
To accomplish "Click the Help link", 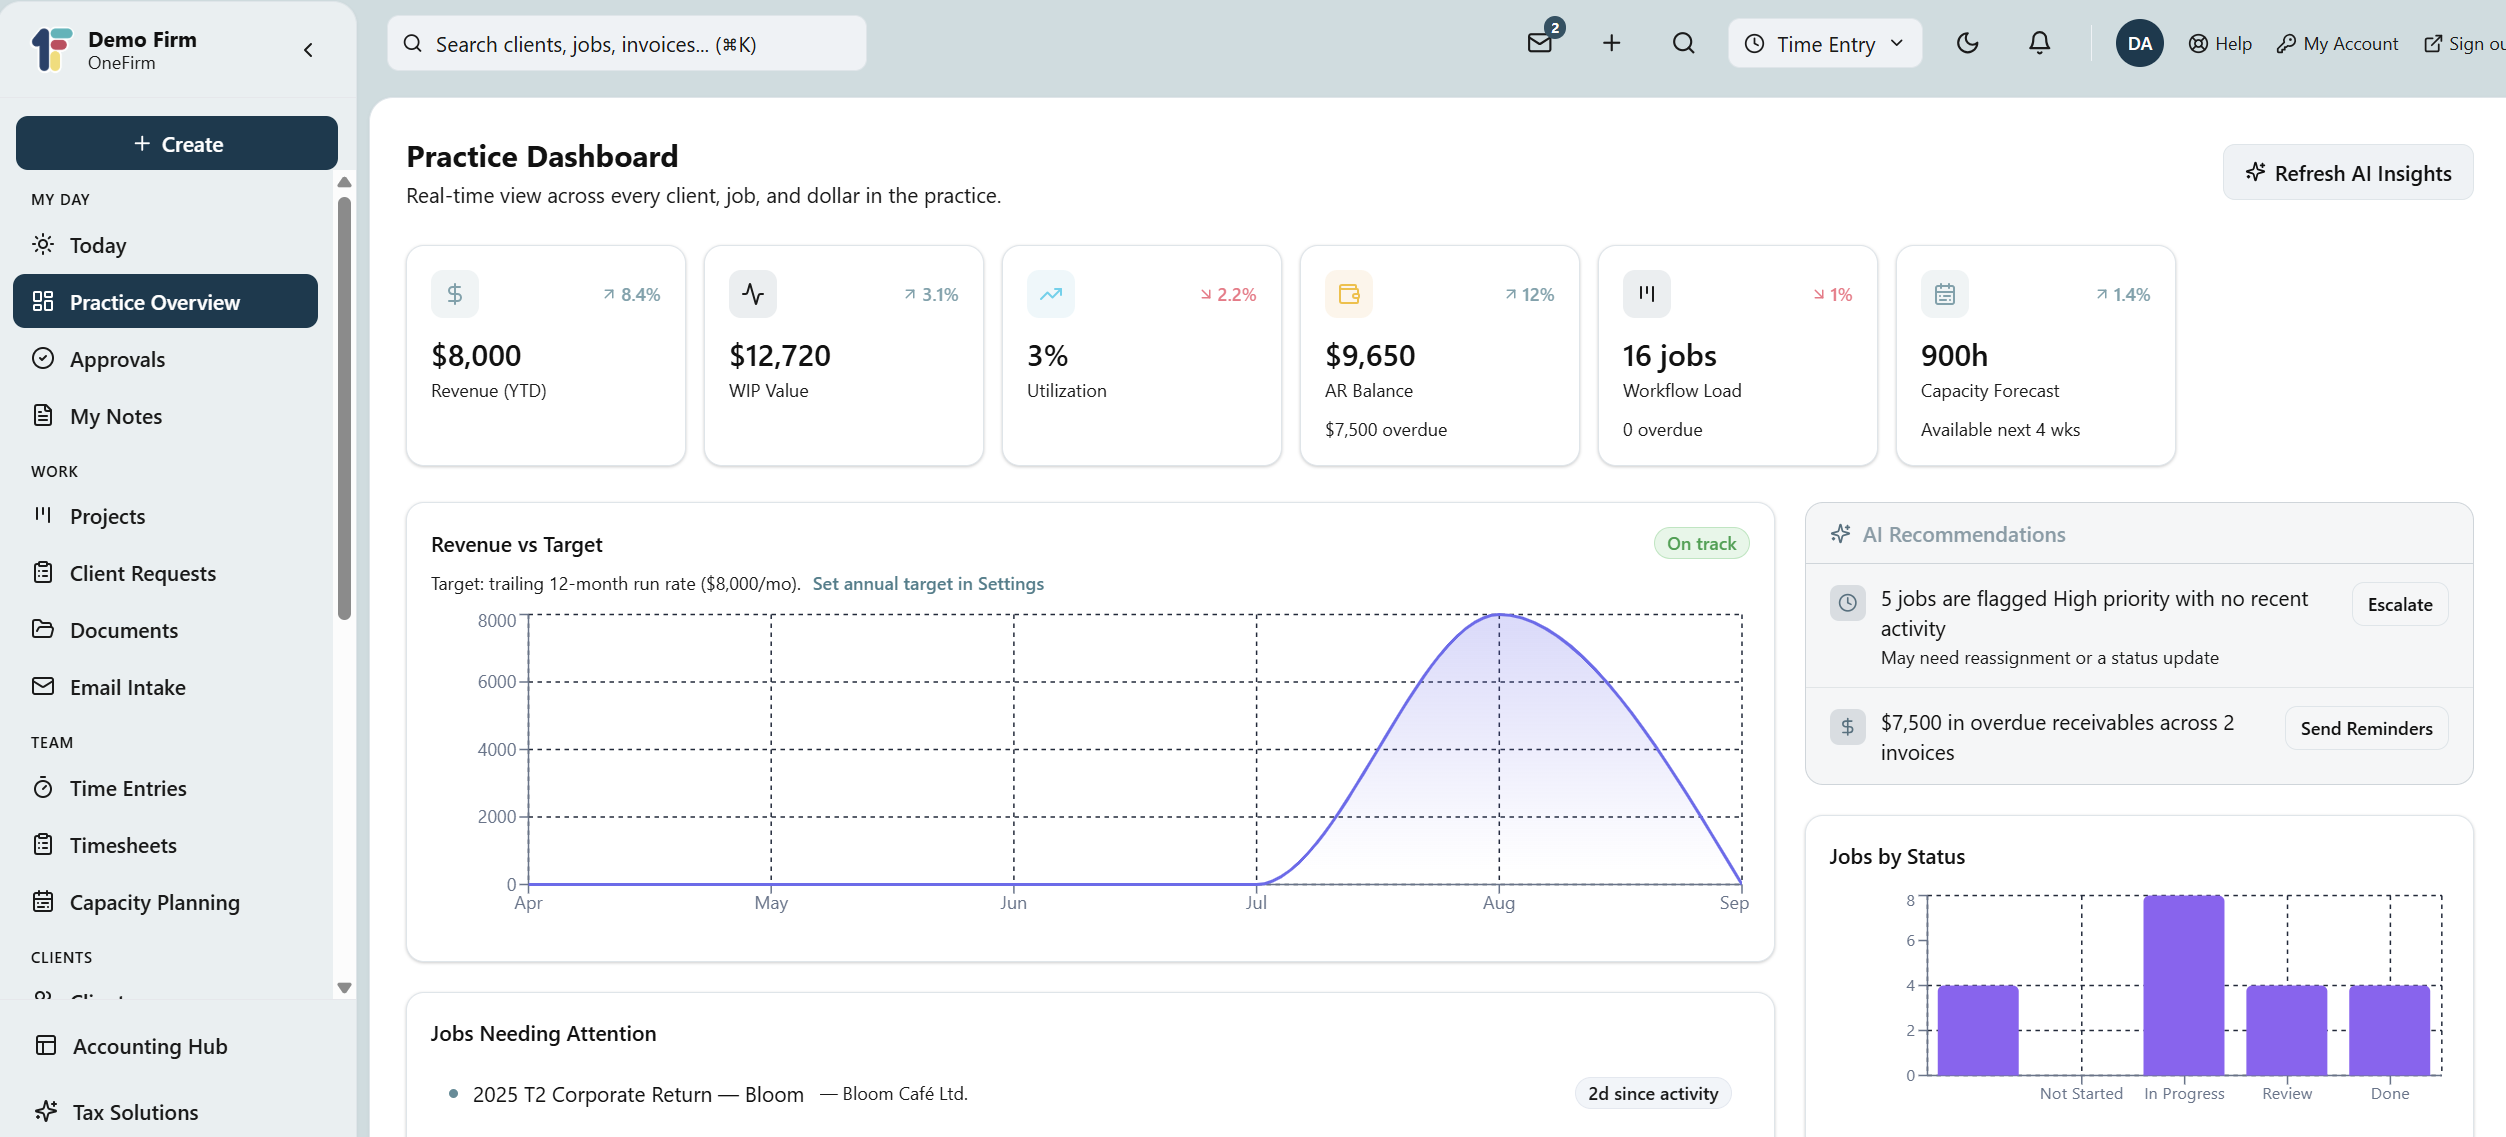I will 2220,44.
